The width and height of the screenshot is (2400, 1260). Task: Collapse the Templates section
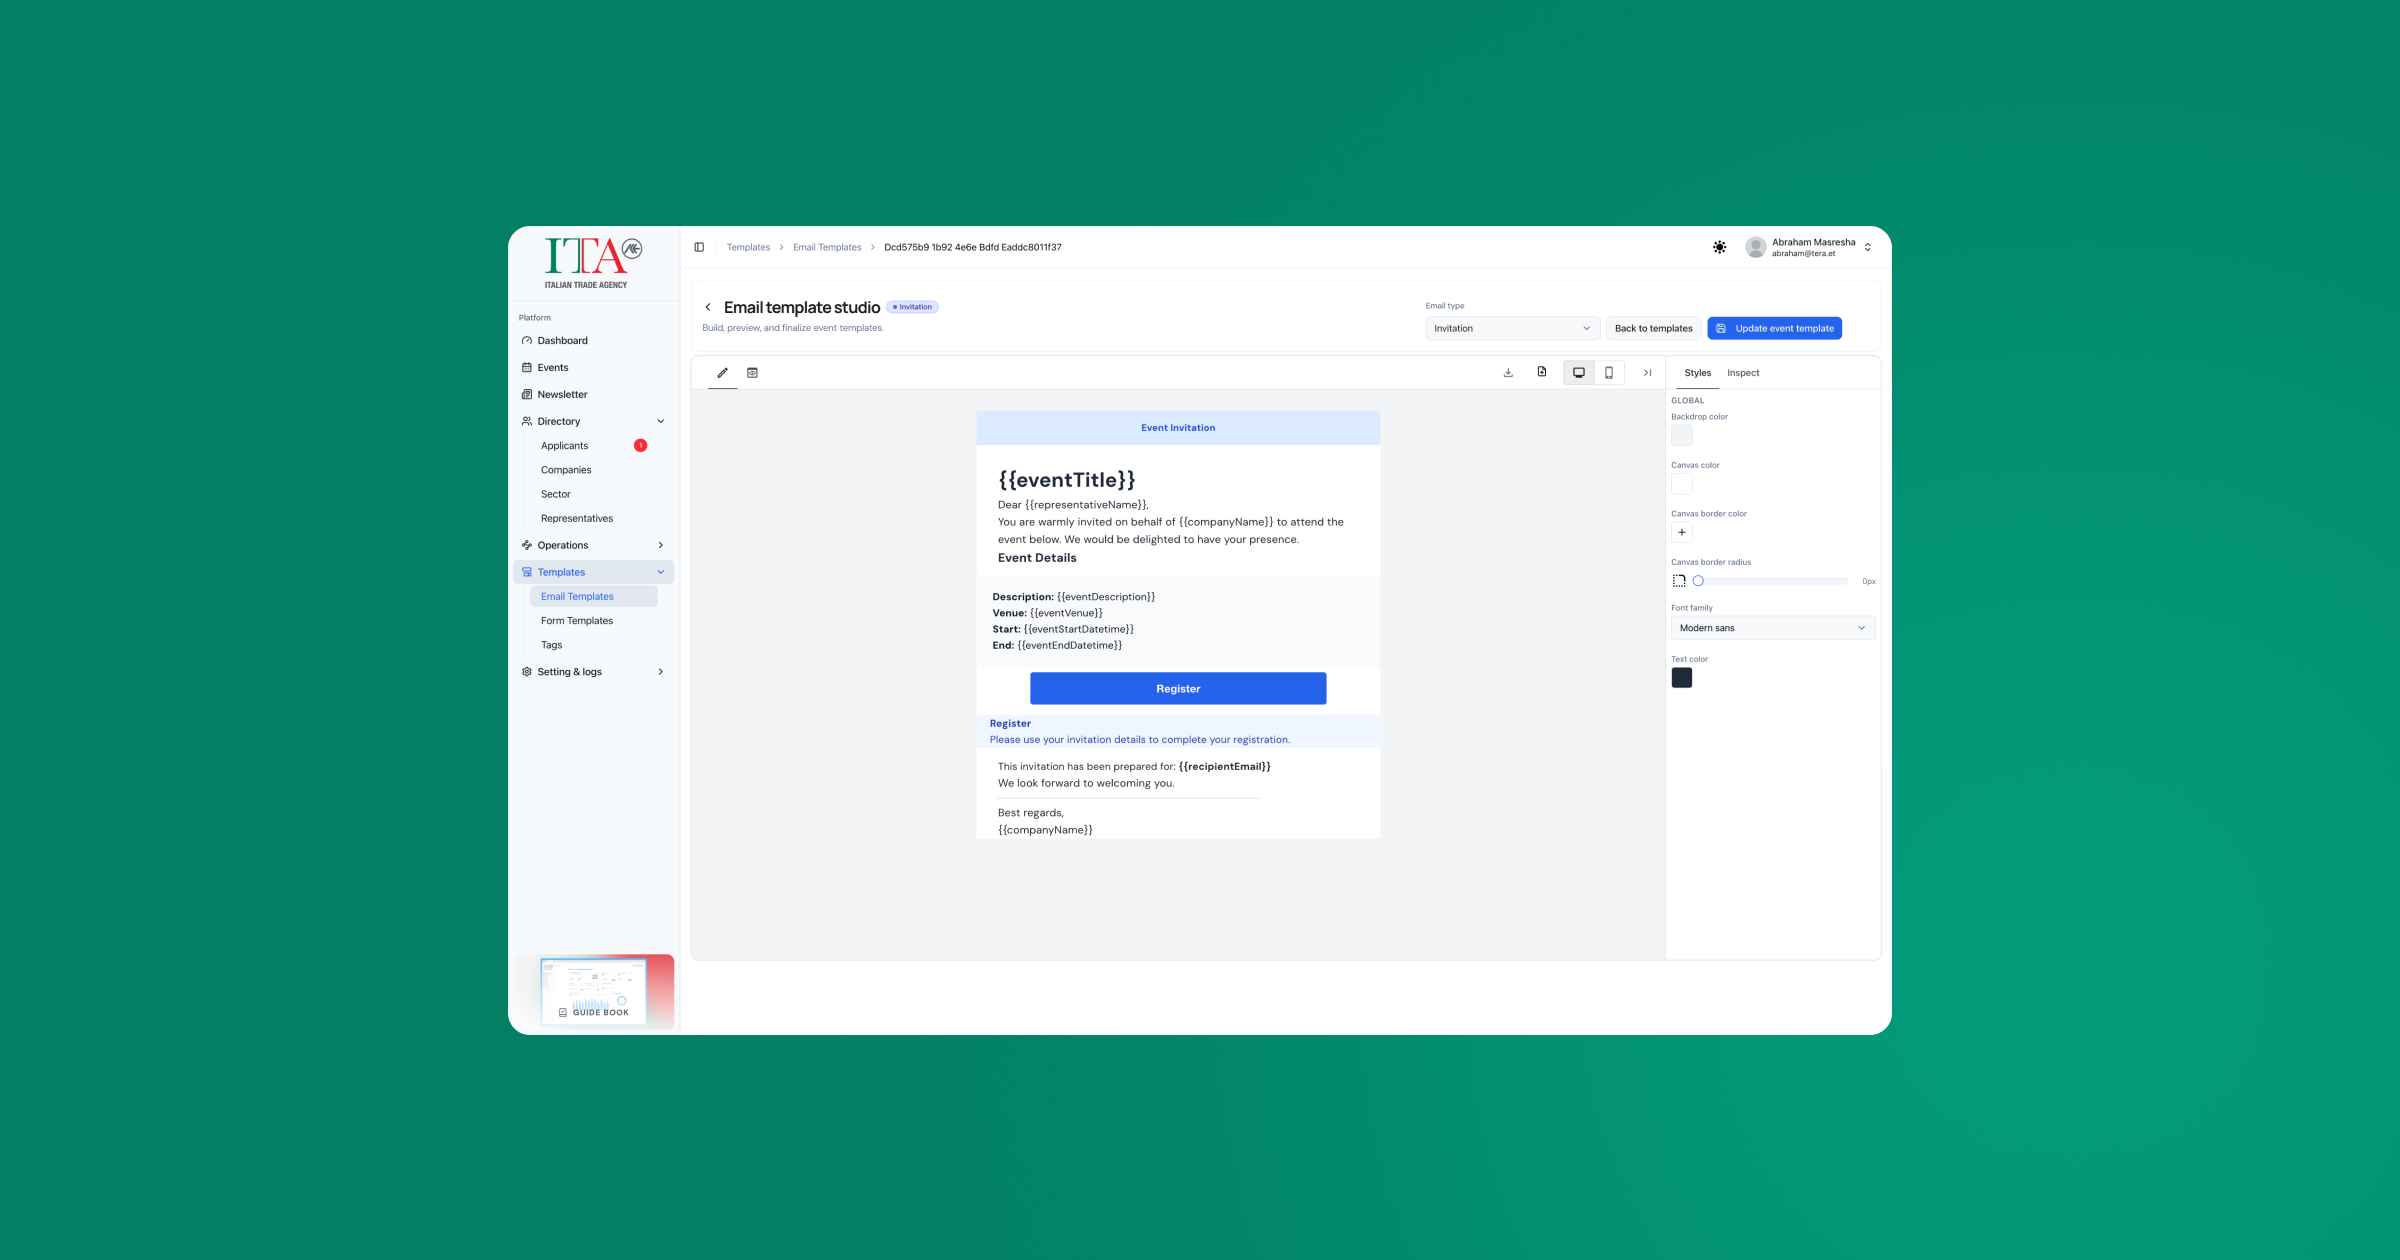point(594,572)
